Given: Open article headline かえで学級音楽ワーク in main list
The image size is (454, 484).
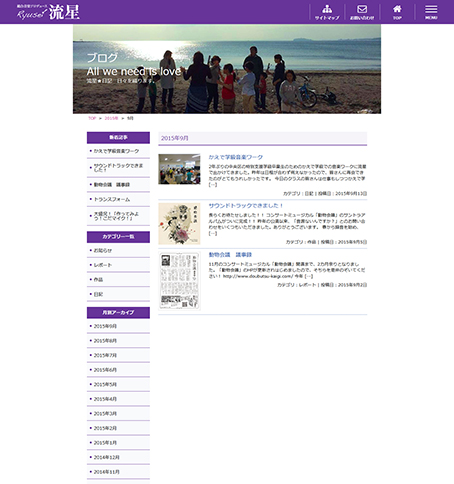Looking at the screenshot, I should (236, 157).
